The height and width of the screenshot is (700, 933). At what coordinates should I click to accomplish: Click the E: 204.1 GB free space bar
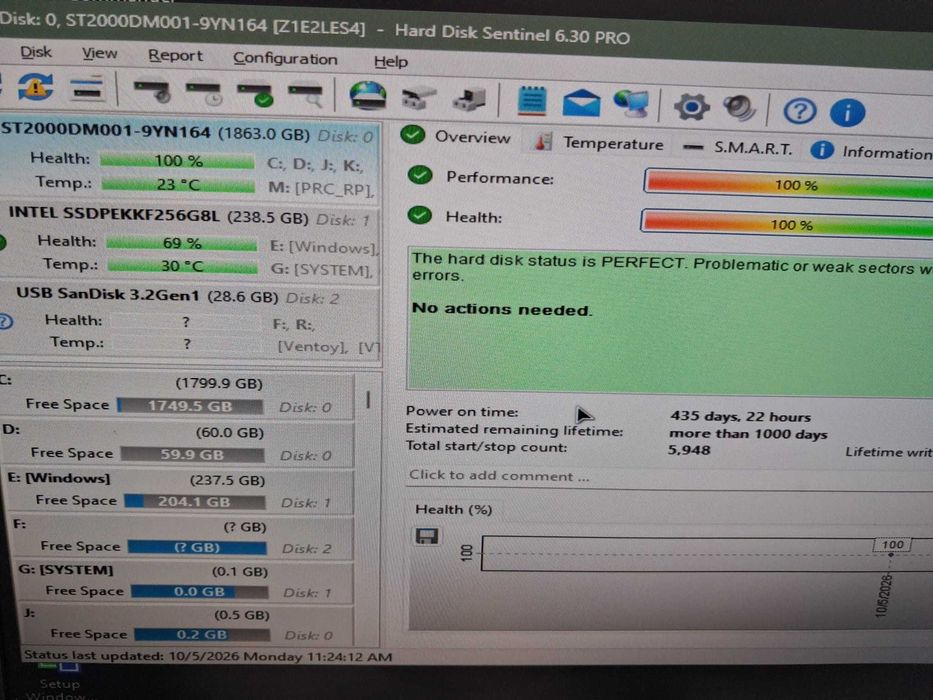(195, 502)
